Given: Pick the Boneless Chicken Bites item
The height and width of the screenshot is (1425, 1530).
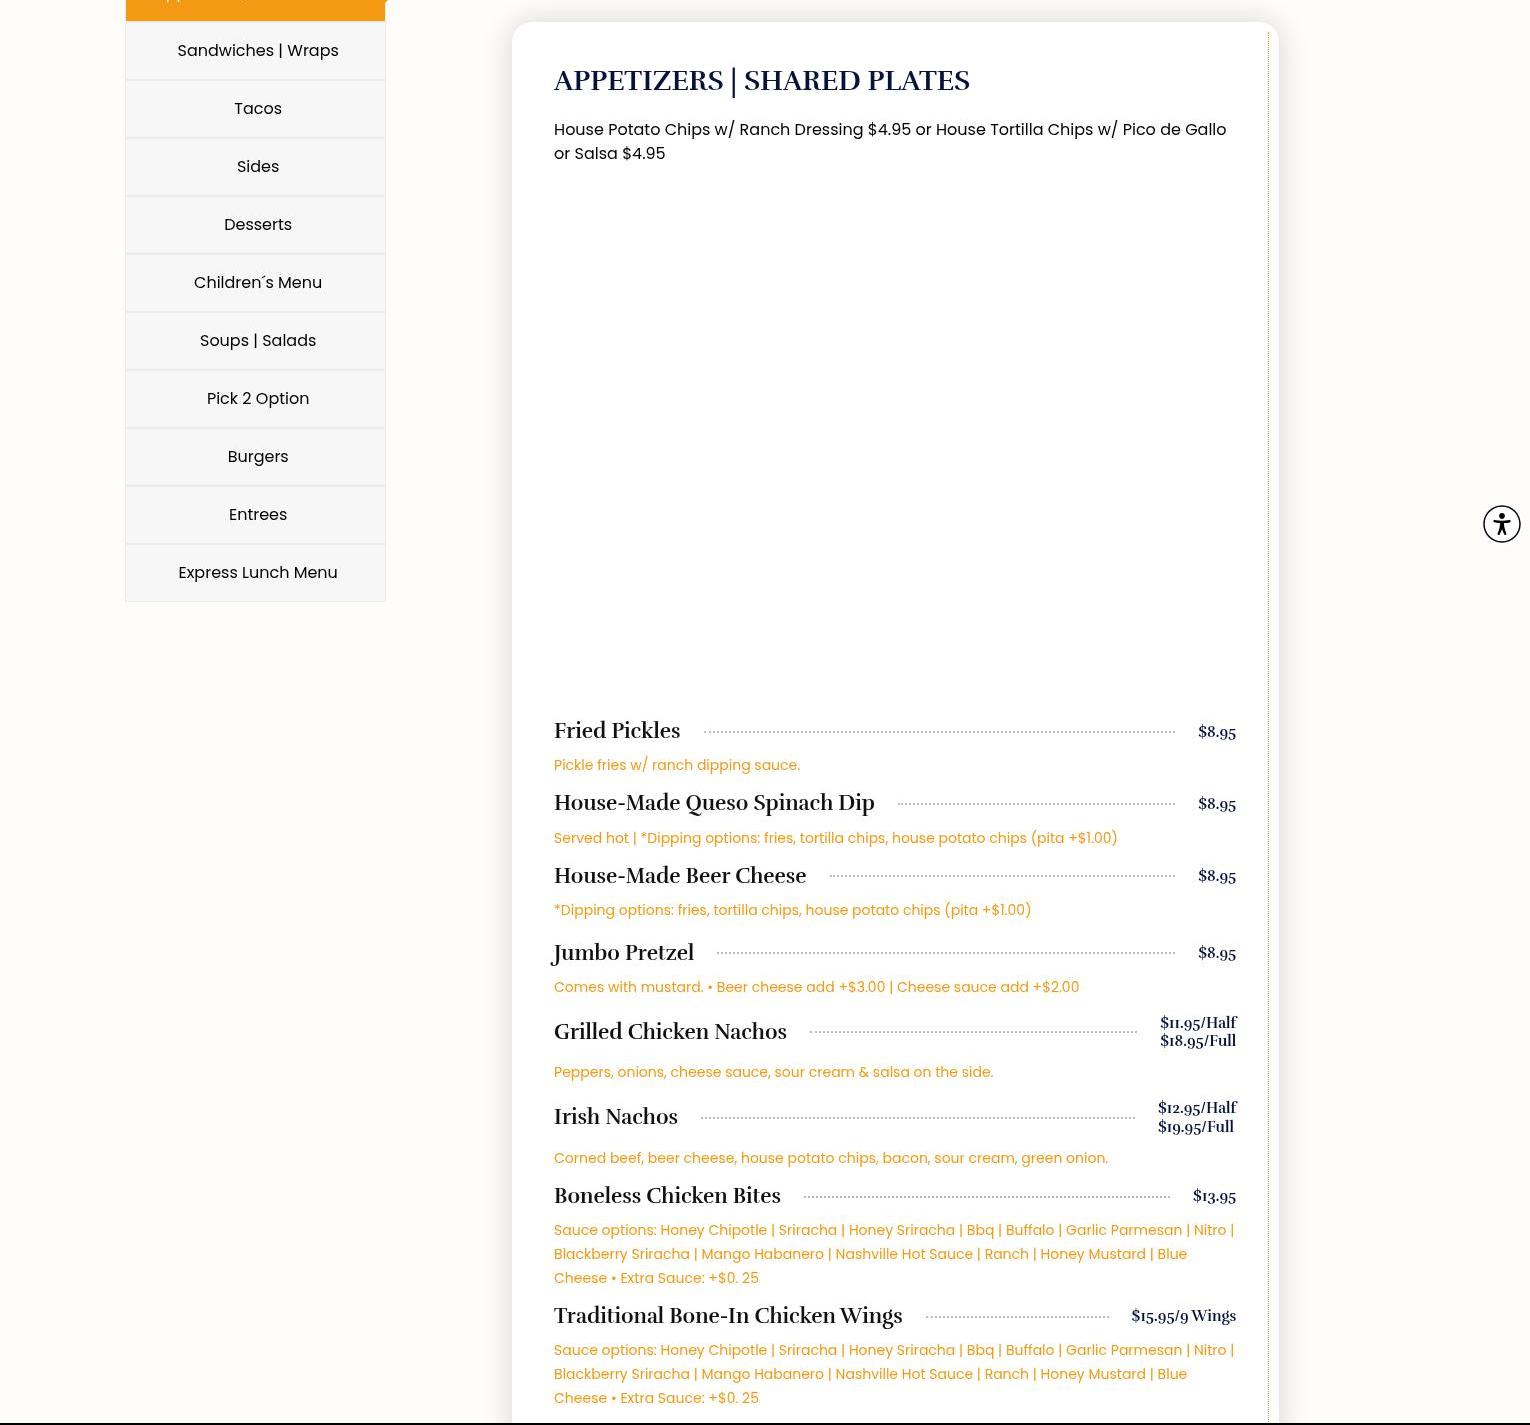Looking at the screenshot, I should coord(667,1196).
